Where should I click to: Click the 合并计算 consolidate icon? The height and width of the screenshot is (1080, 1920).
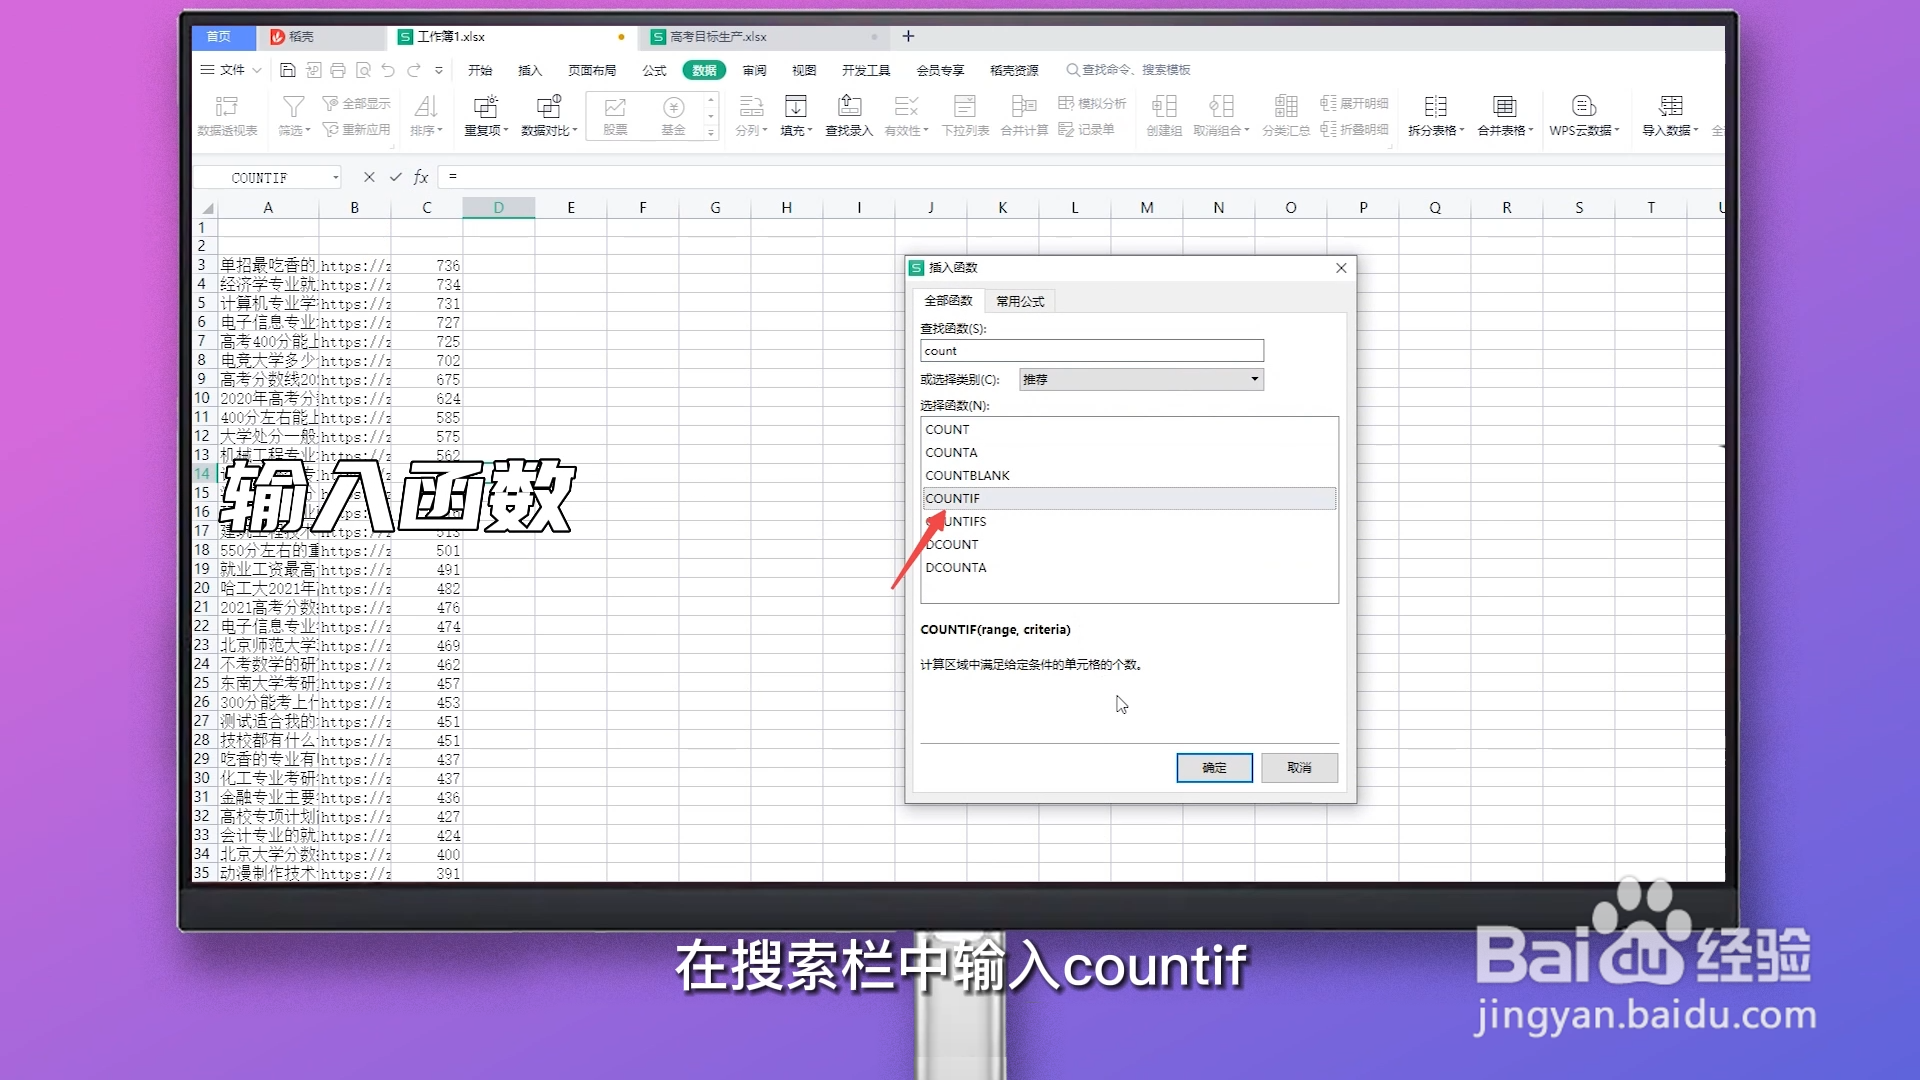pos(1023,115)
